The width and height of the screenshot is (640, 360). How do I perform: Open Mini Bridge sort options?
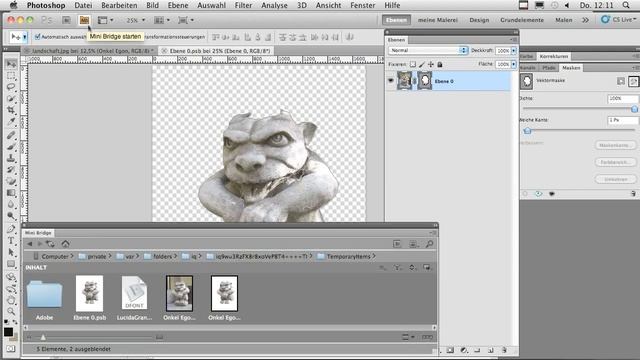[x=412, y=268]
